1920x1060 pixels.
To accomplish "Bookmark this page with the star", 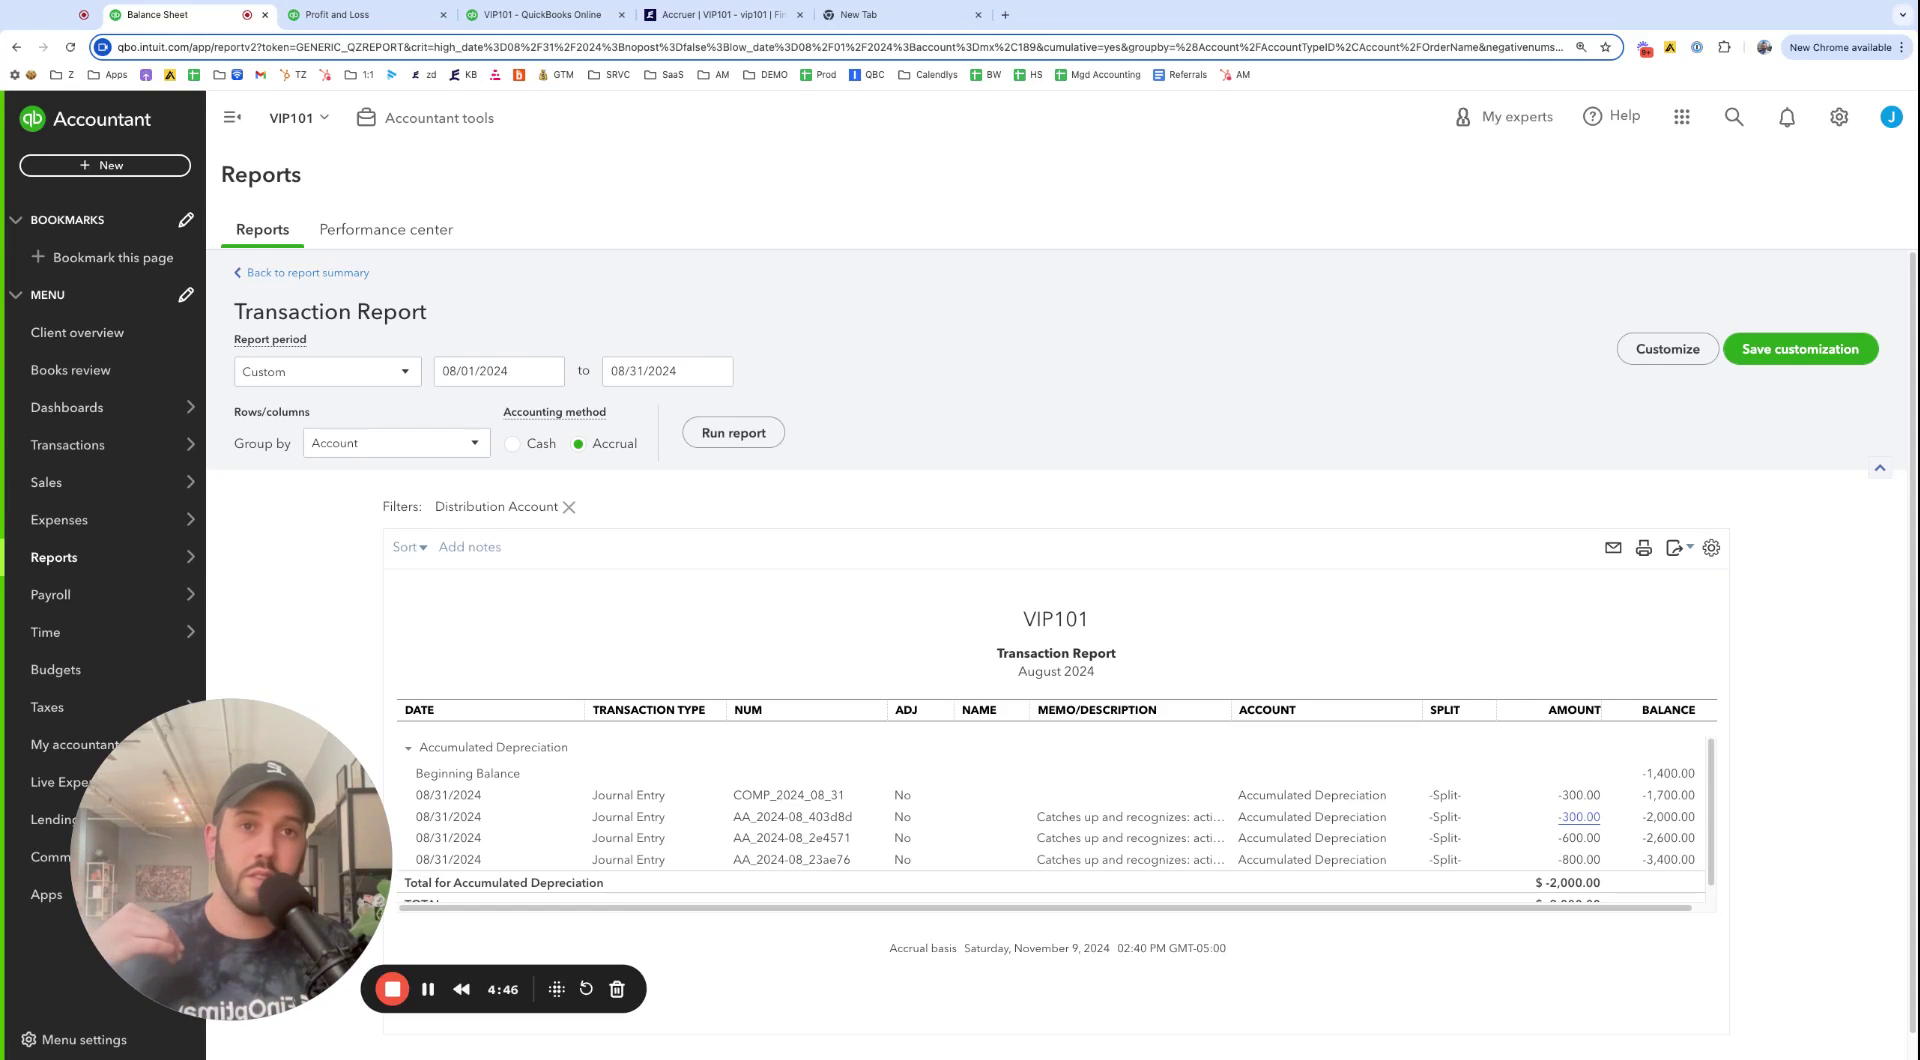I will point(1605,47).
